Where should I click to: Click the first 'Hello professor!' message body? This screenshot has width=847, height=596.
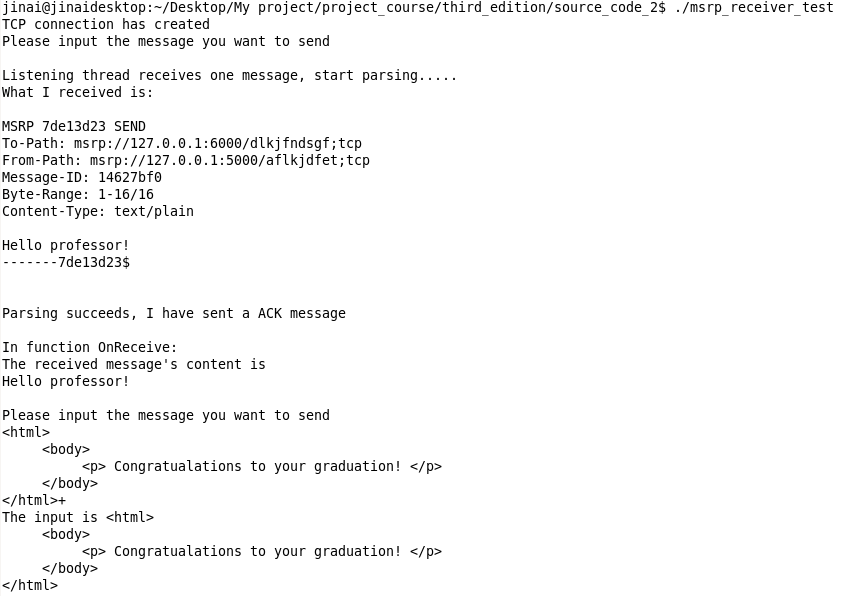click(x=66, y=246)
